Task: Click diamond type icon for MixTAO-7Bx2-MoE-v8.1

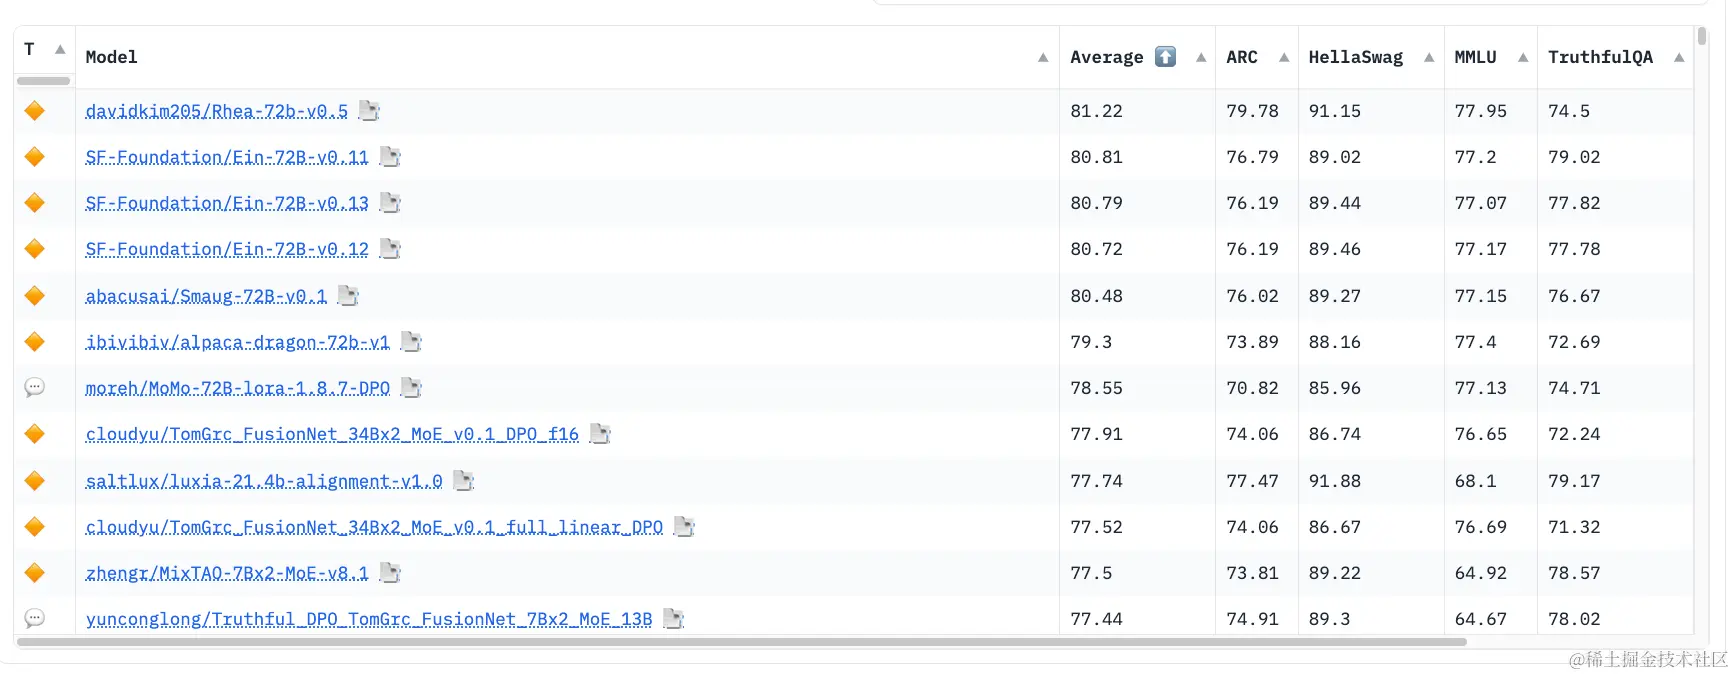Action: (35, 573)
